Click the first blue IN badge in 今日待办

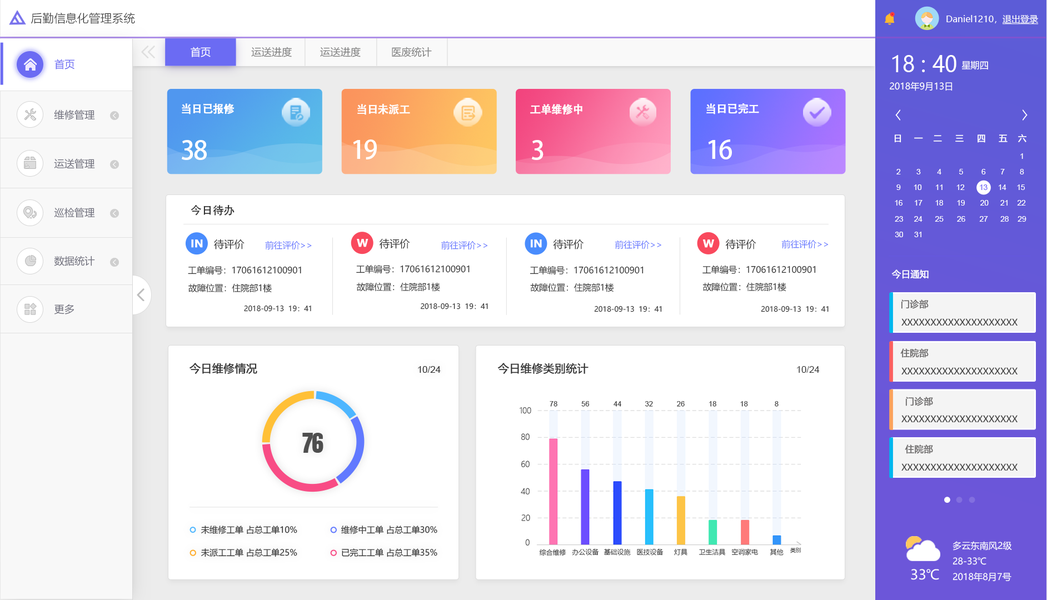(196, 244)
